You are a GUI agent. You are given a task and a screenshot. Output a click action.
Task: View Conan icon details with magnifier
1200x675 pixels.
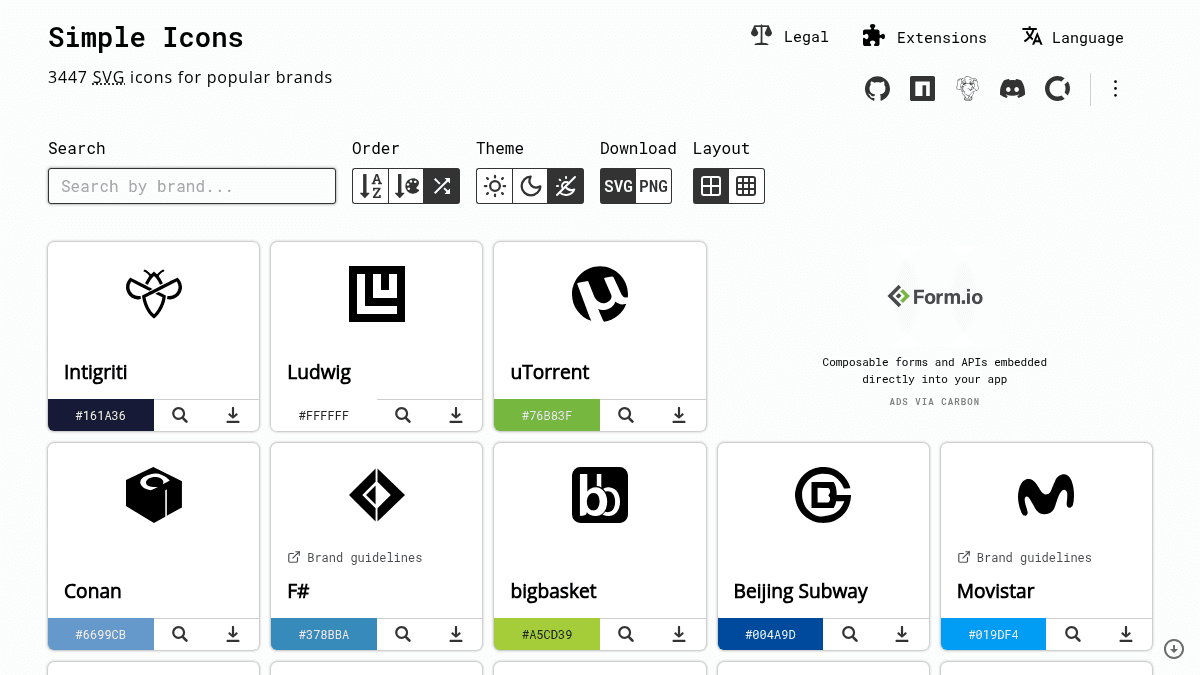coord(180,634)
